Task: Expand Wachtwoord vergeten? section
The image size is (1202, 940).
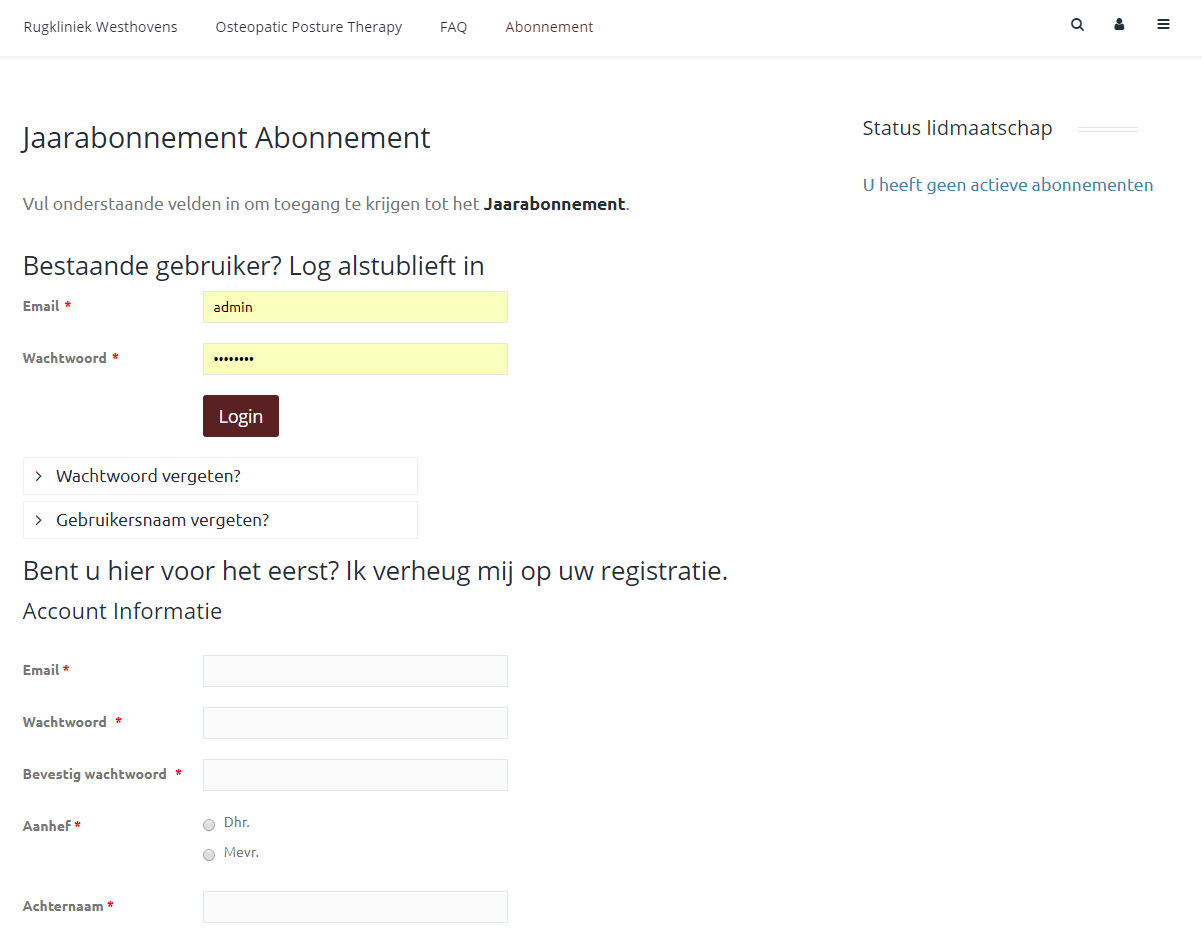Action: pyautogui.click(x=148, y=476)
